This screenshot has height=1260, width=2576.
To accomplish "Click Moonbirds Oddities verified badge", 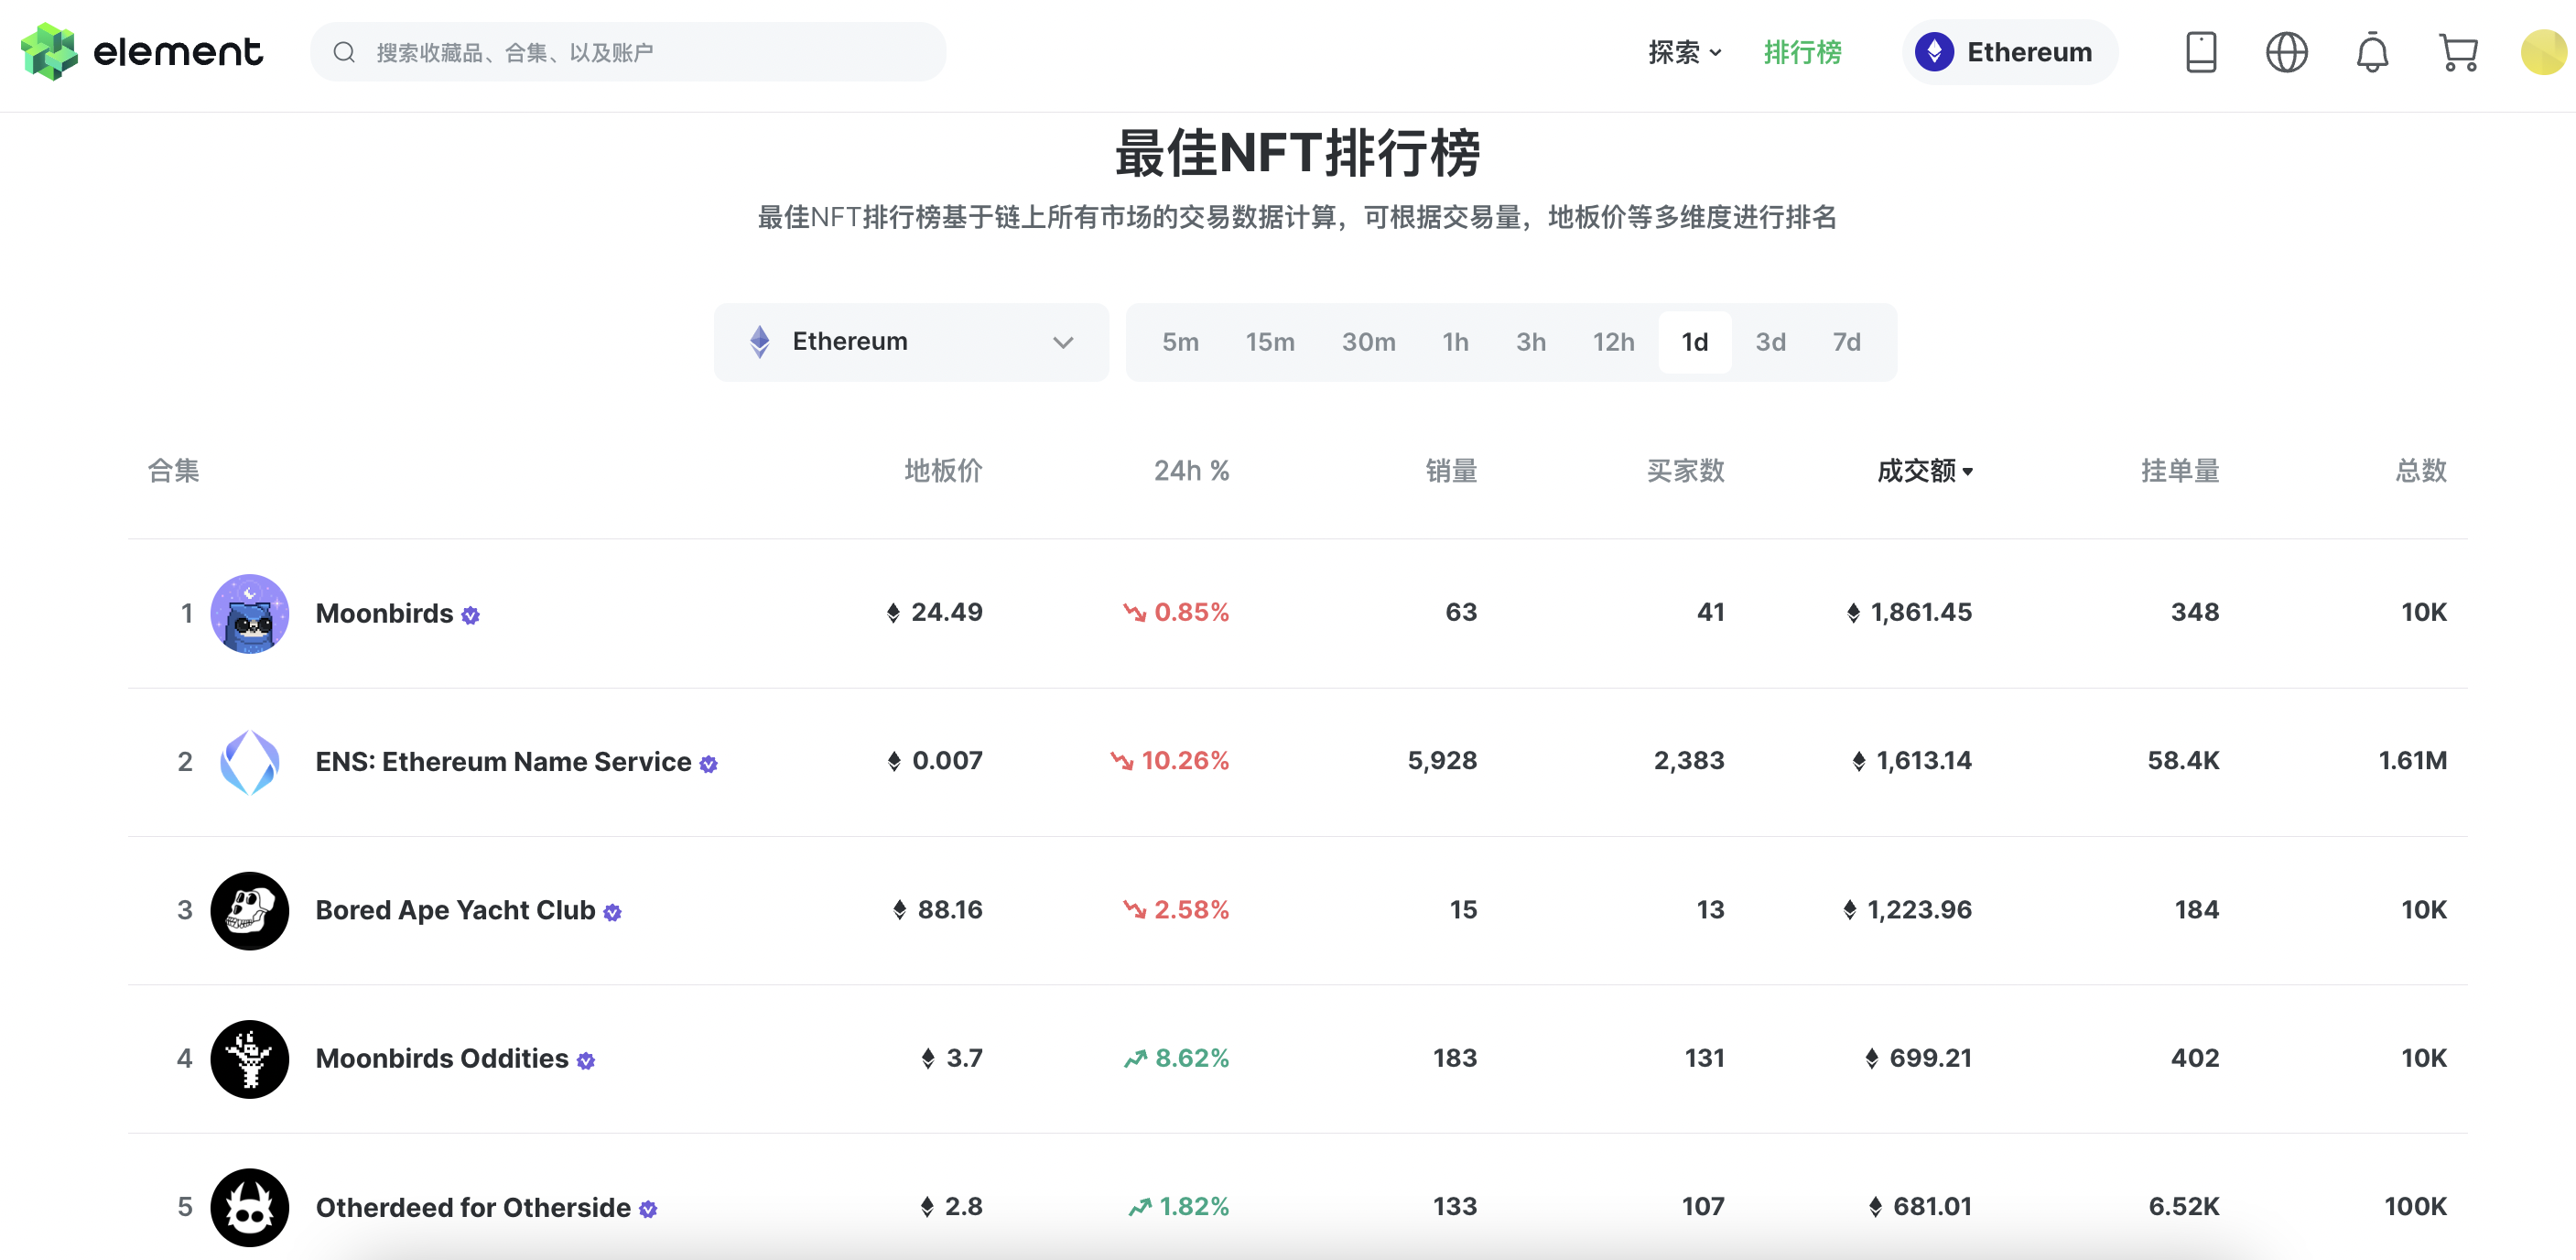I will [x=586, y=1061].
